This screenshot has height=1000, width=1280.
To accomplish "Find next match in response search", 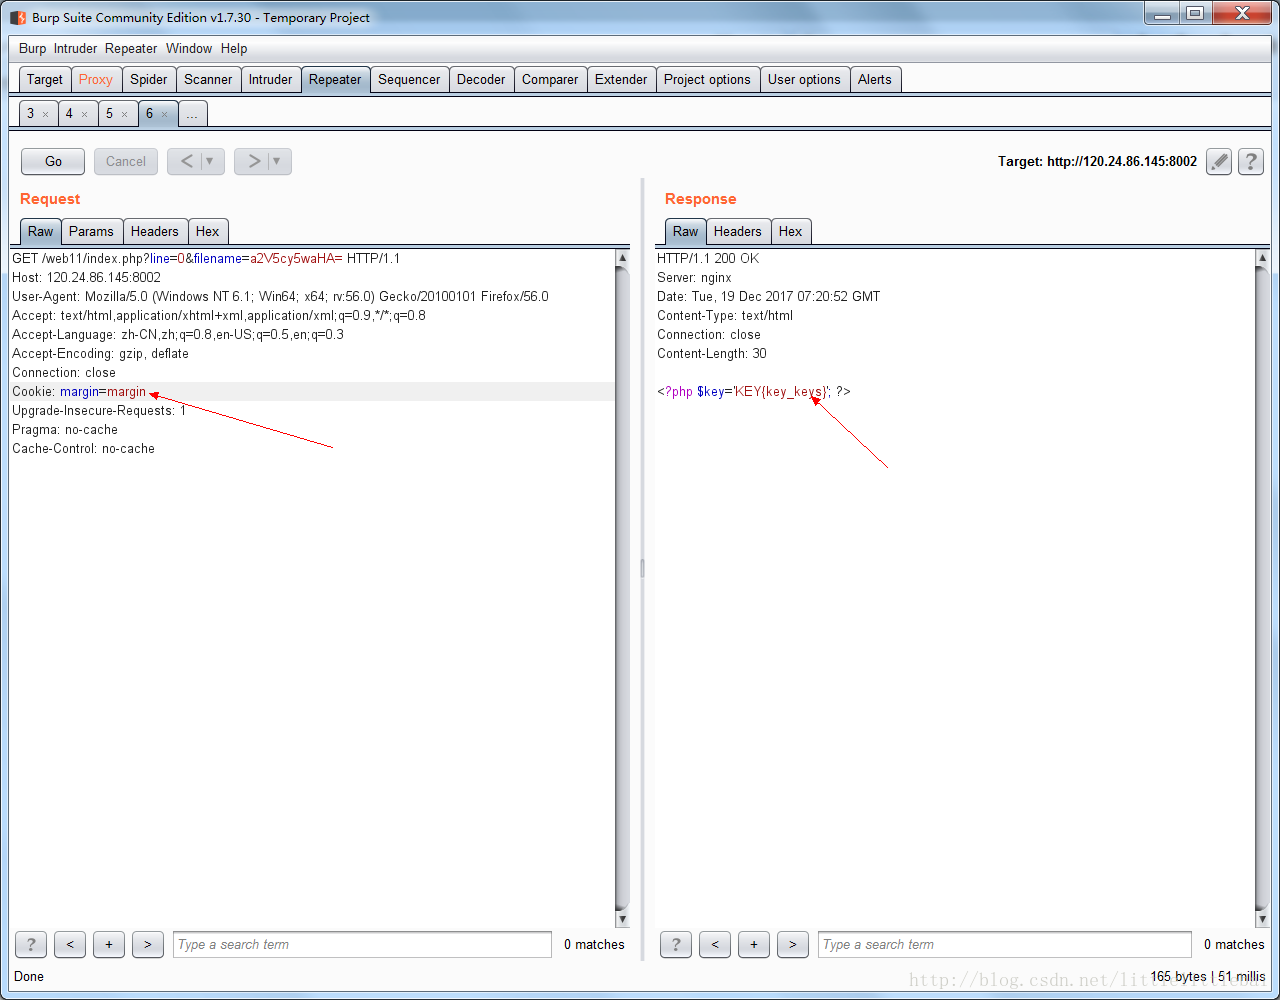I will click(793, 944).
